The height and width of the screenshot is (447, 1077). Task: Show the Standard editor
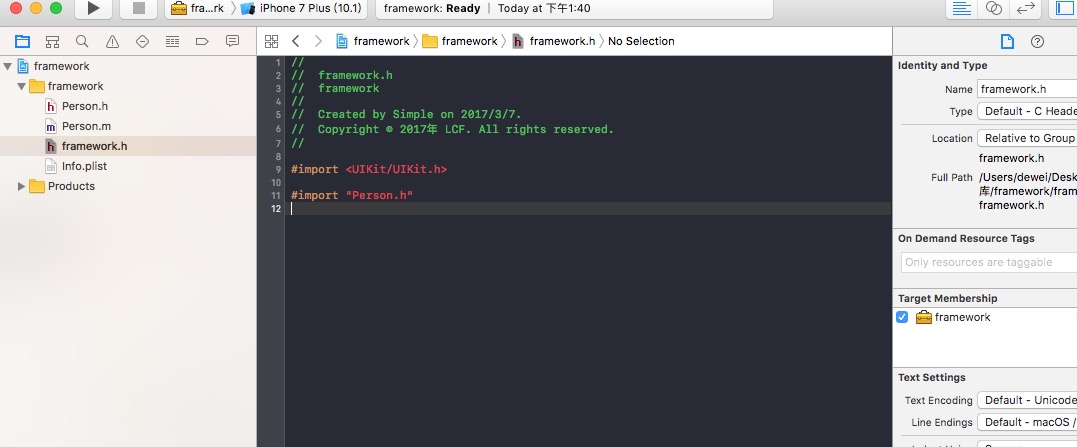coord(961,8)
